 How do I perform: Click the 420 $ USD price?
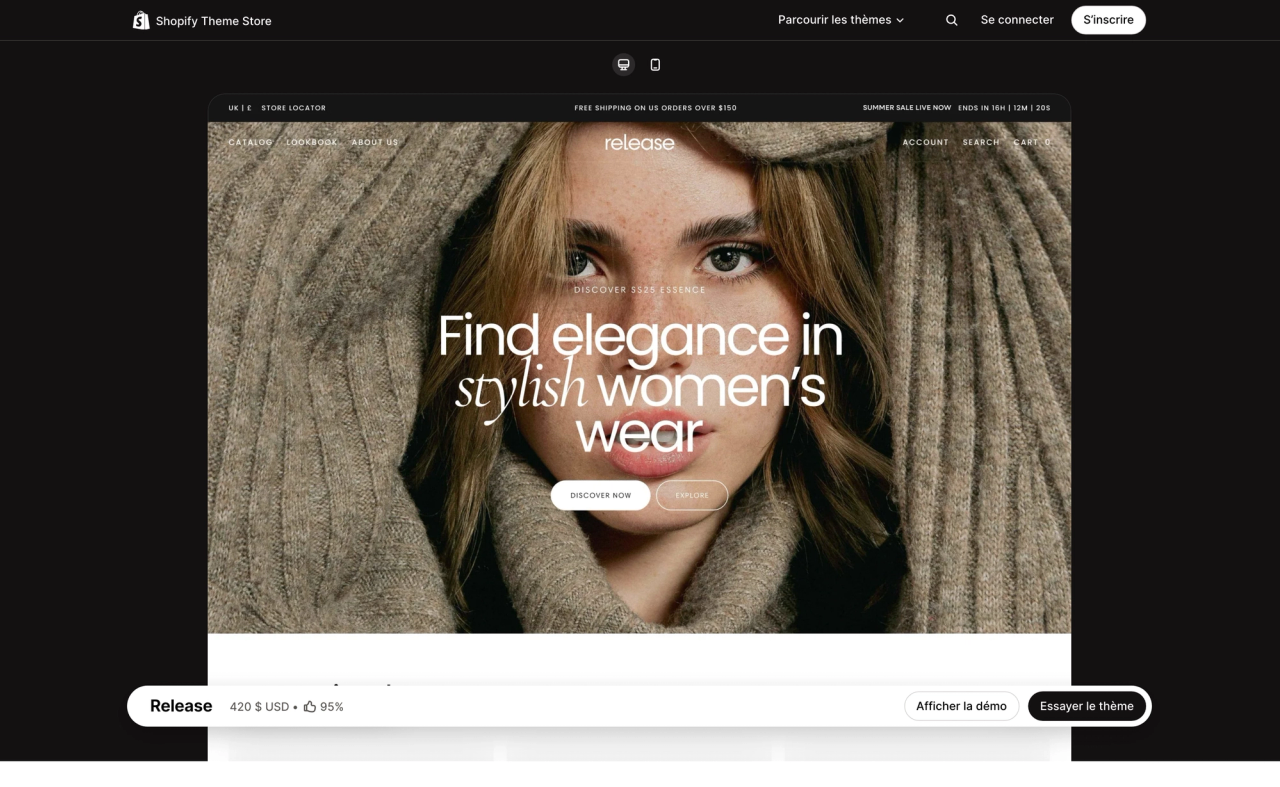click(259, 706)
